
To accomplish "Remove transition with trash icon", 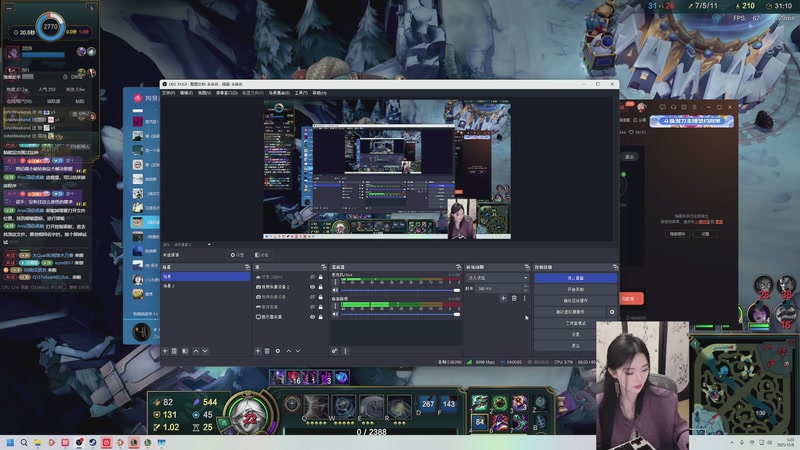I will [x=514, y=298].
